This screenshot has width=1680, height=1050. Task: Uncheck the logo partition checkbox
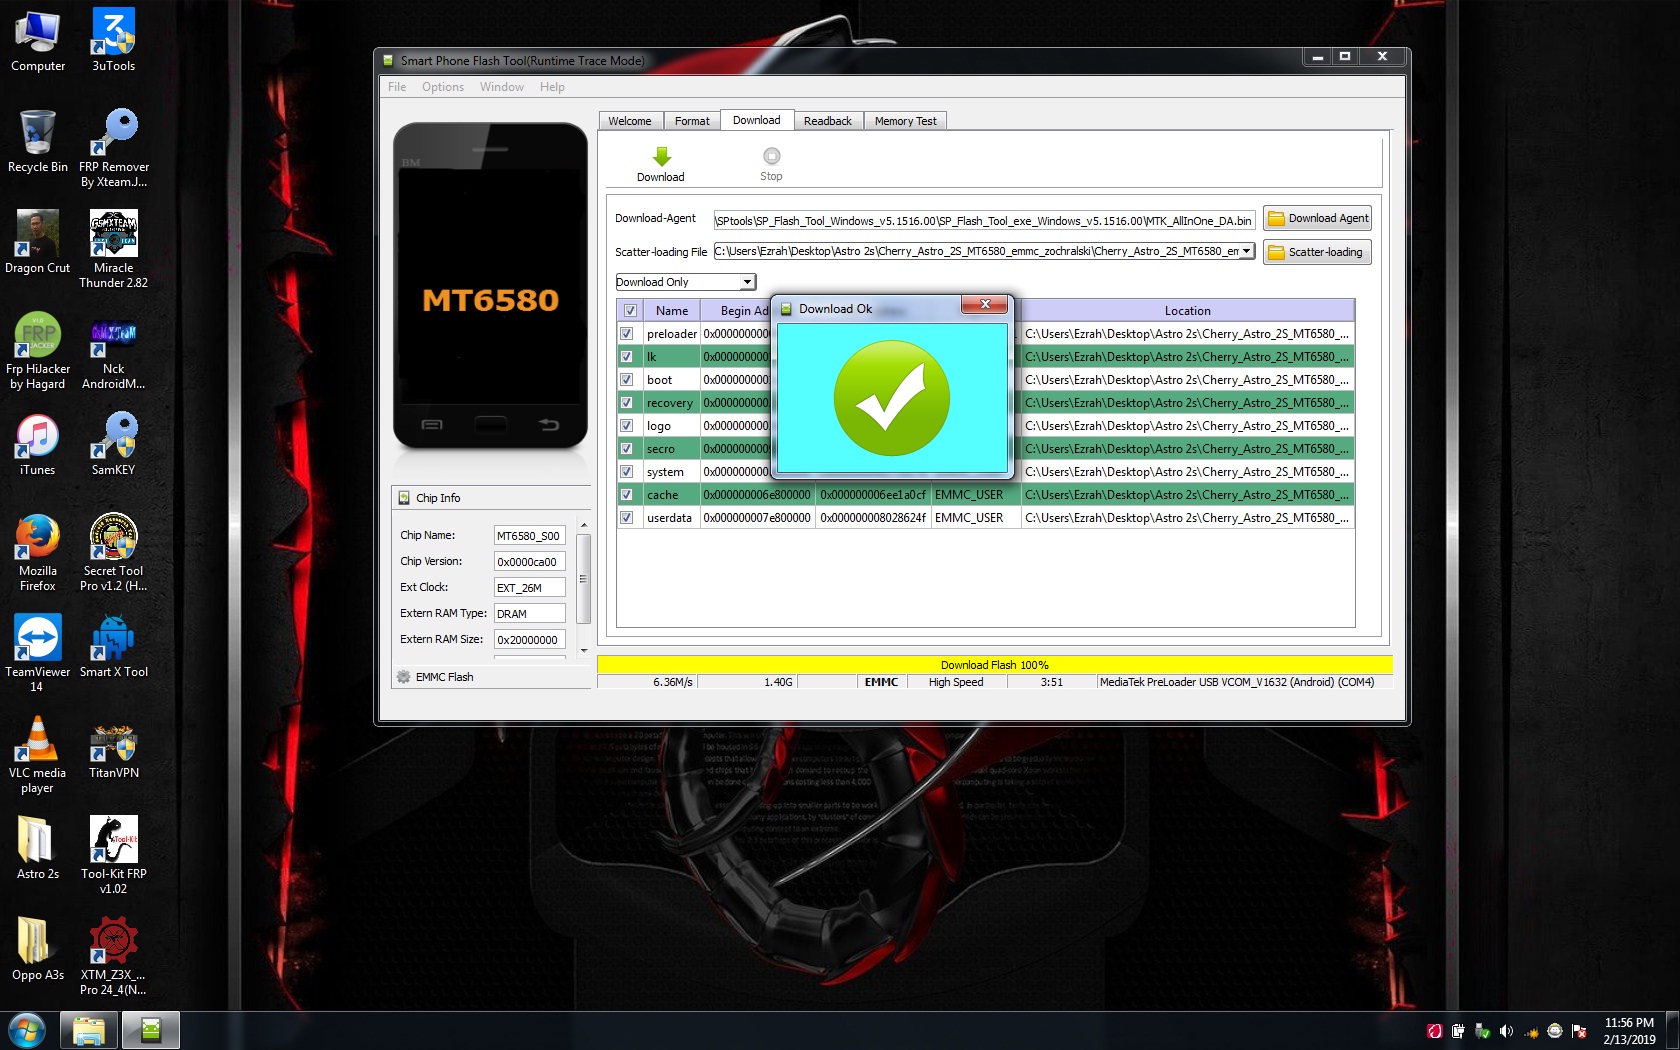click(627, 426)
